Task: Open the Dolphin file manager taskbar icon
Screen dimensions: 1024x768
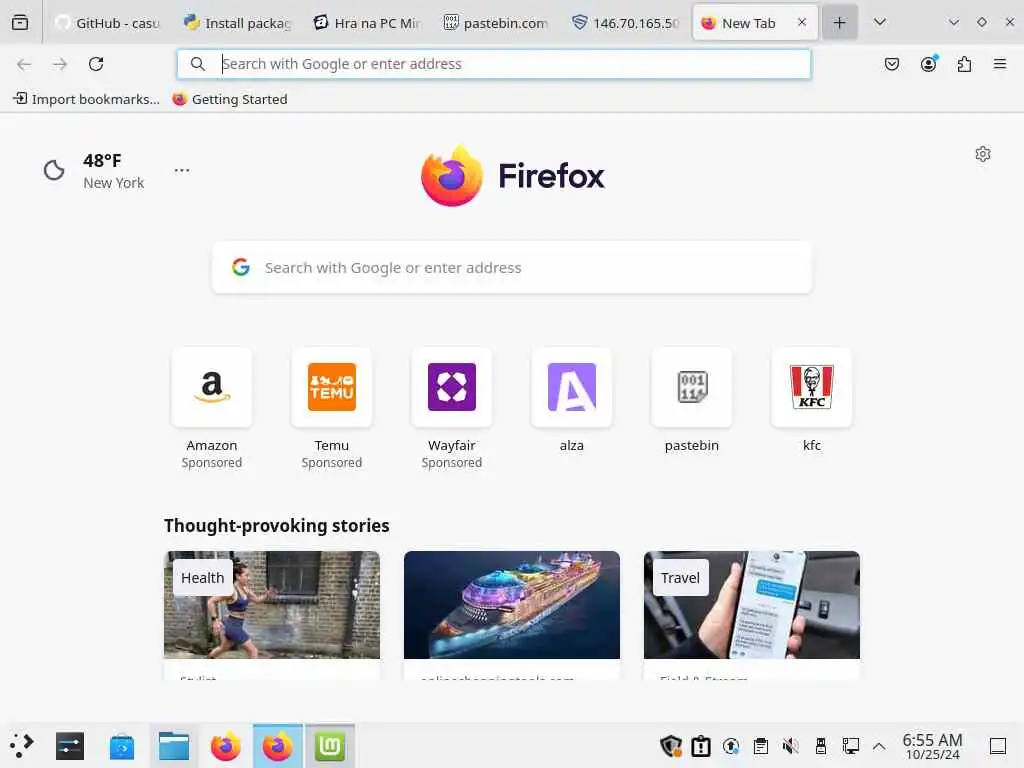Action: pyautogui.click(x=174, y=746)
